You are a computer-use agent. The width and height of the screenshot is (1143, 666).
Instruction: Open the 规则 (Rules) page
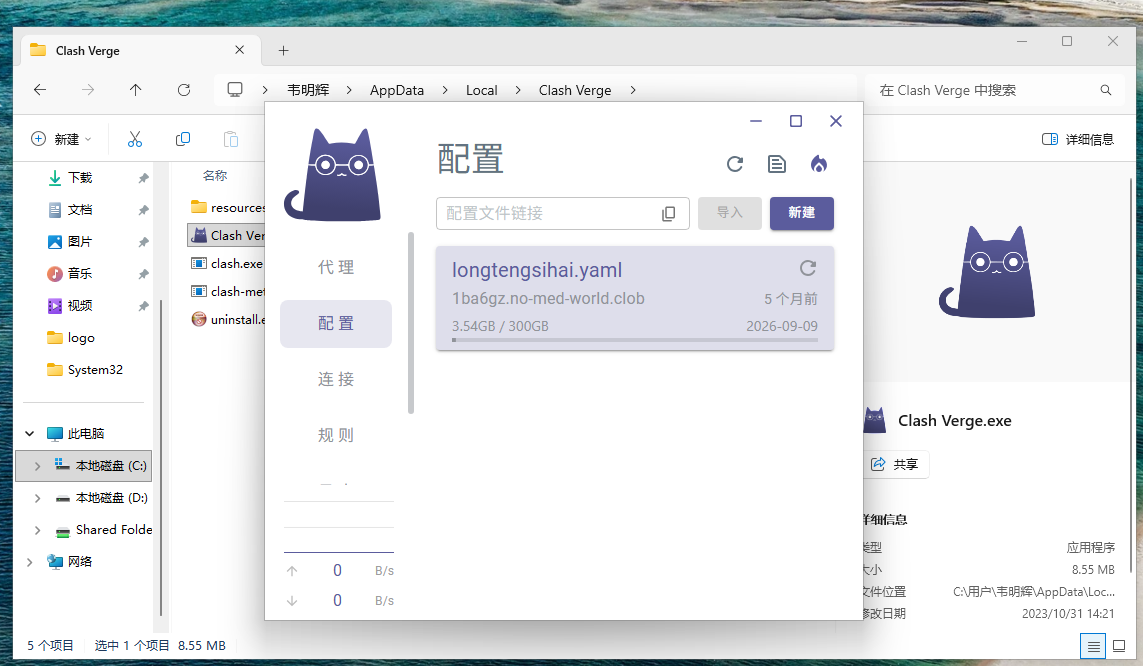tap(336, 435)
